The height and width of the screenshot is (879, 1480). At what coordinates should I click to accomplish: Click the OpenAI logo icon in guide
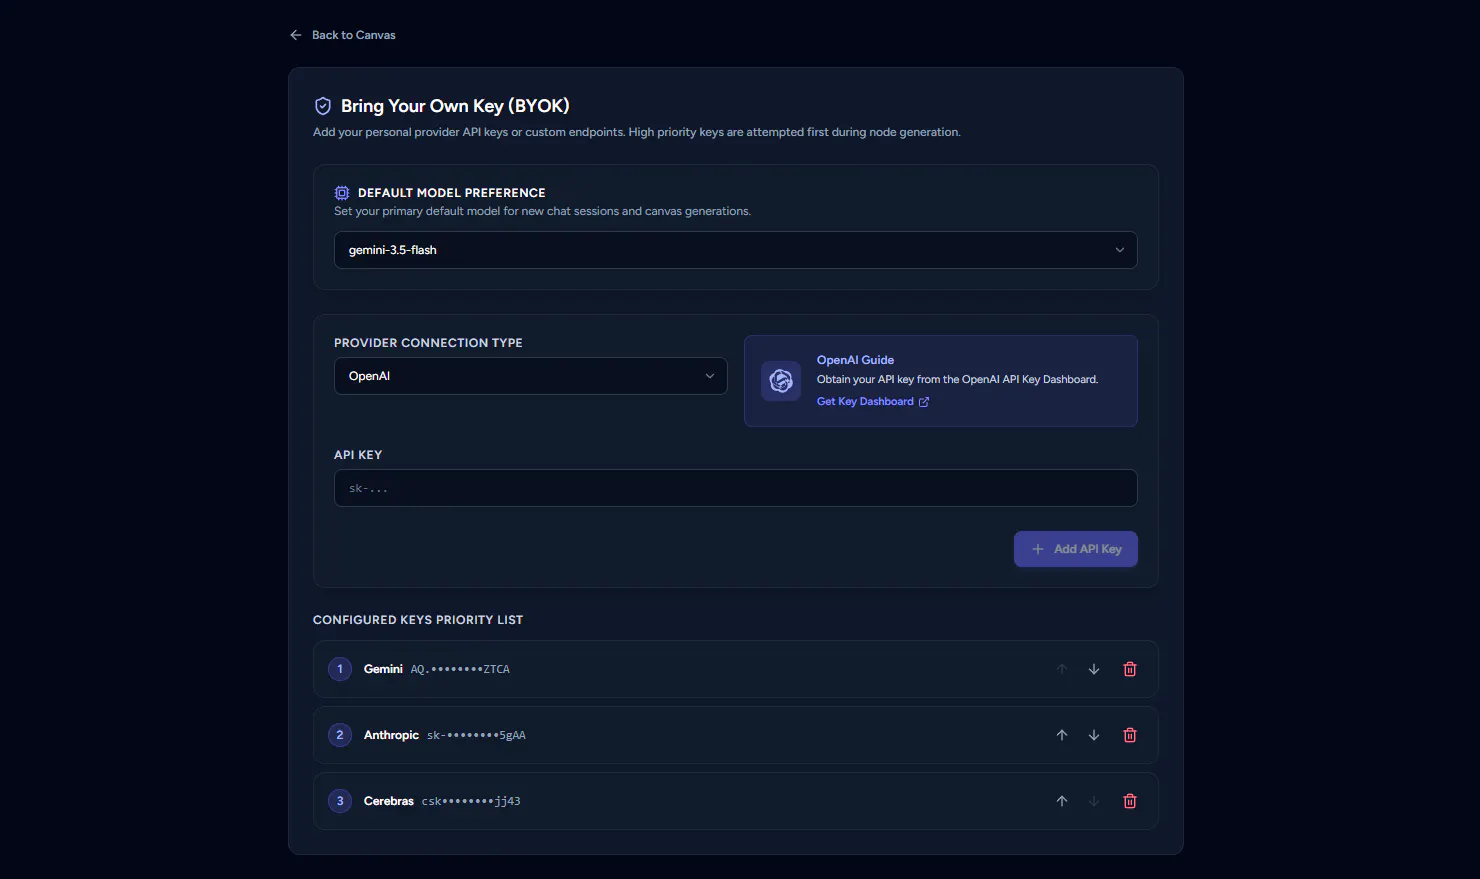781,381
